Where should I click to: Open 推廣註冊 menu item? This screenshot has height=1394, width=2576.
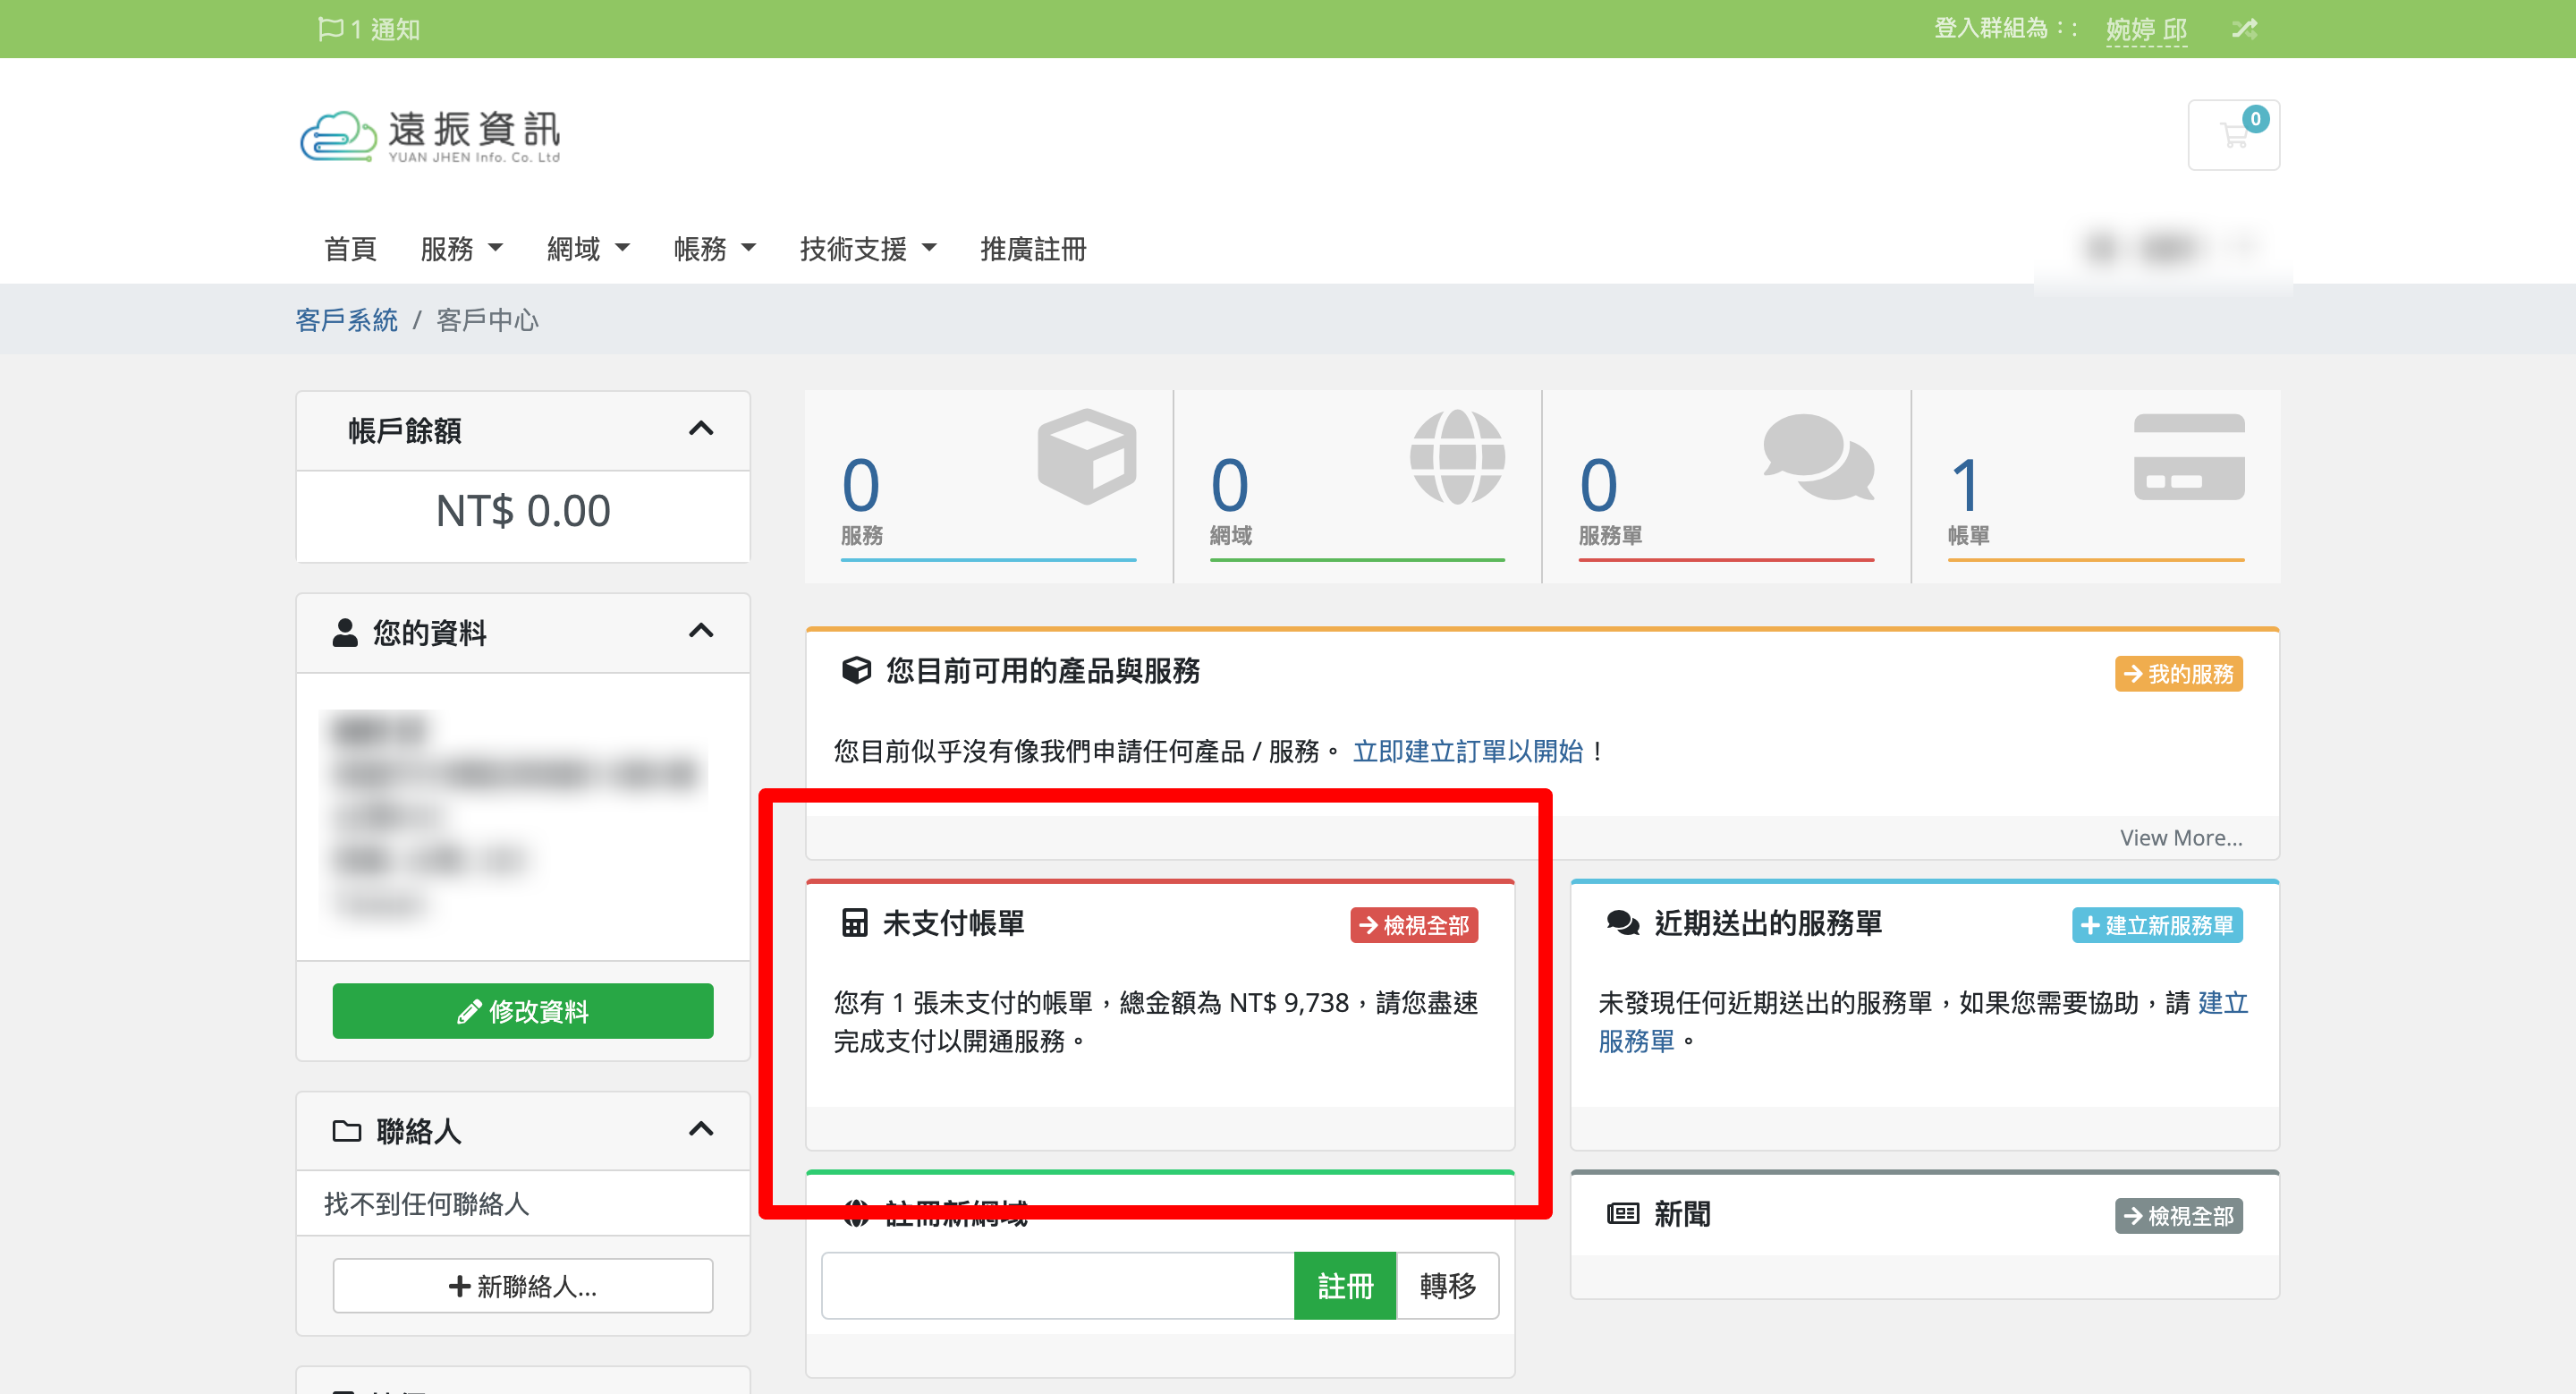coord(1032,248)
